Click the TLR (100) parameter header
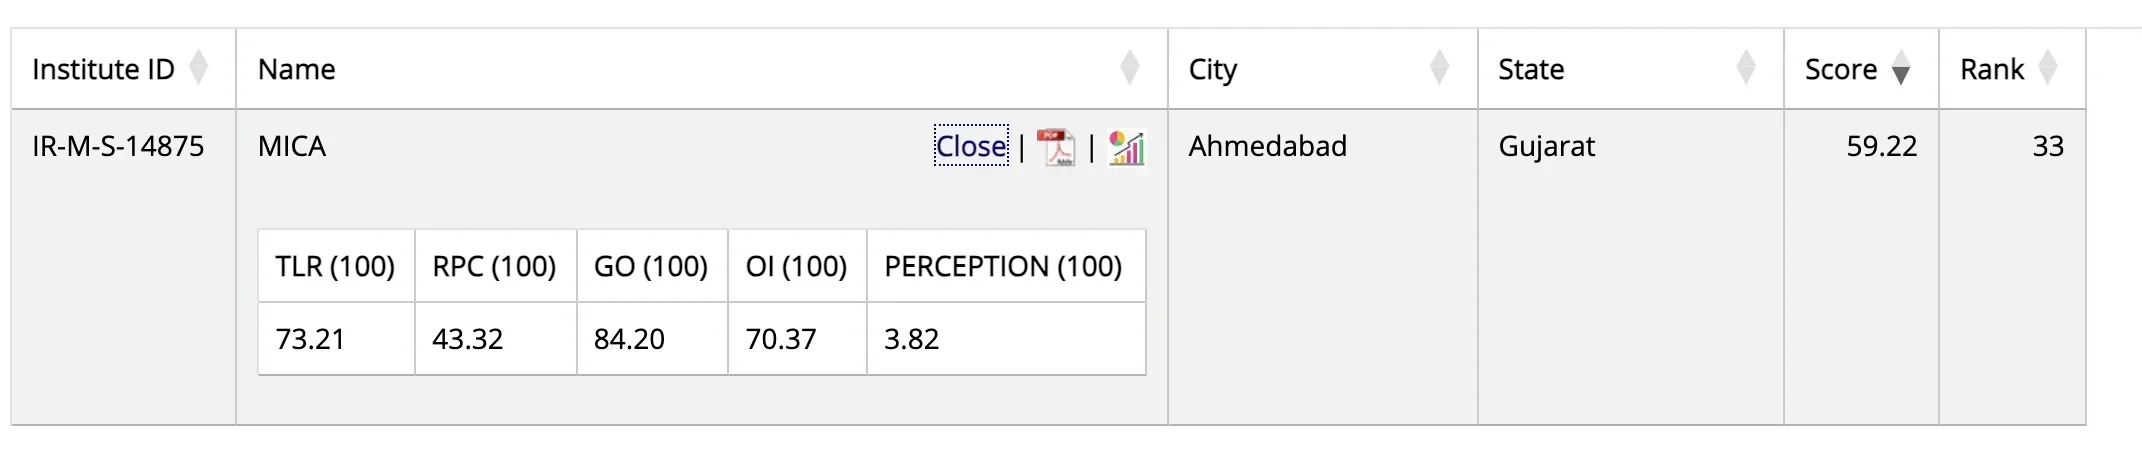The image size is (2142, 456). point(335,266)
